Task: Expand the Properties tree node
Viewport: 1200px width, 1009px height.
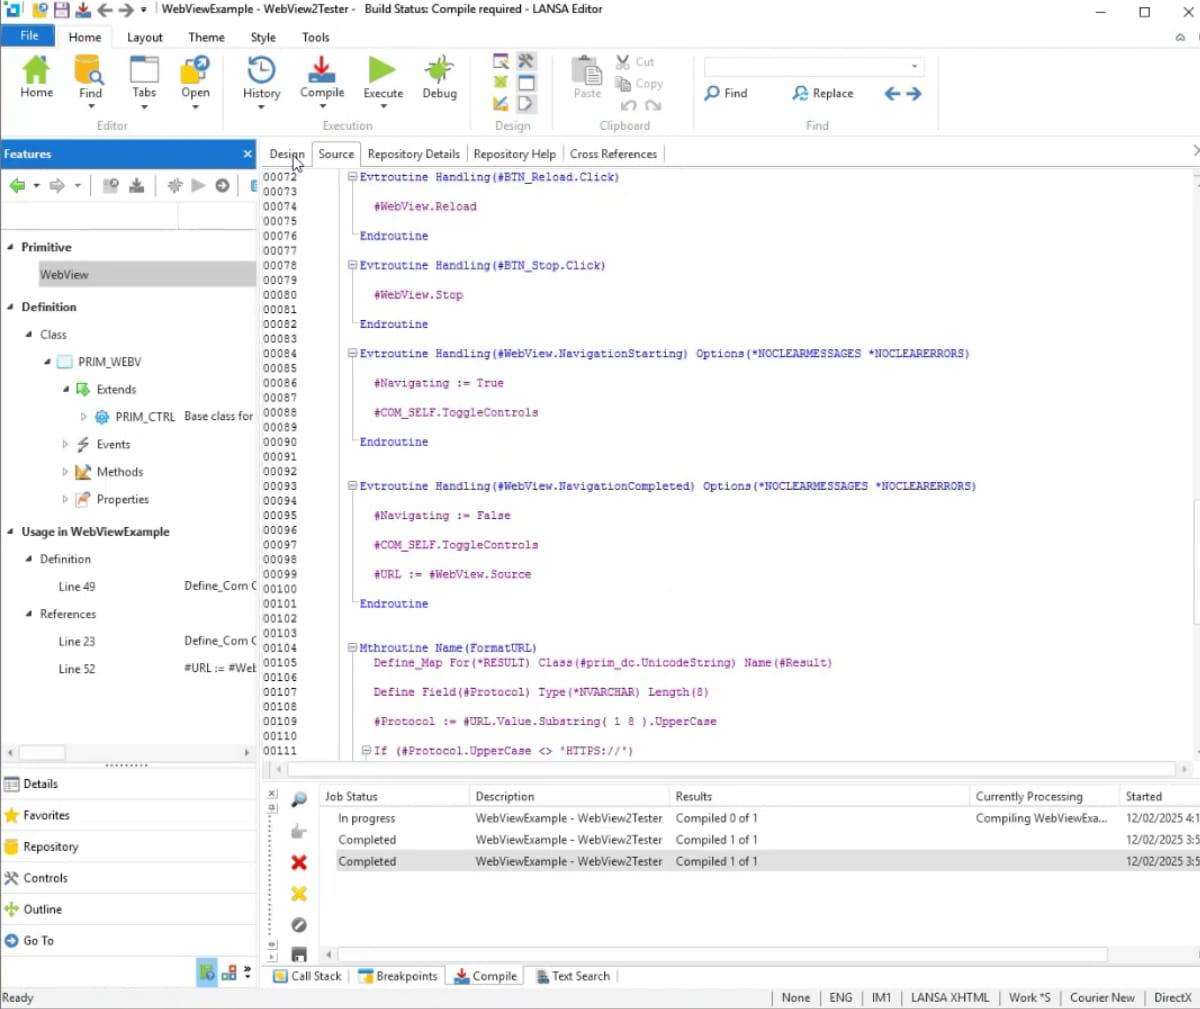Action: (65, 499)
